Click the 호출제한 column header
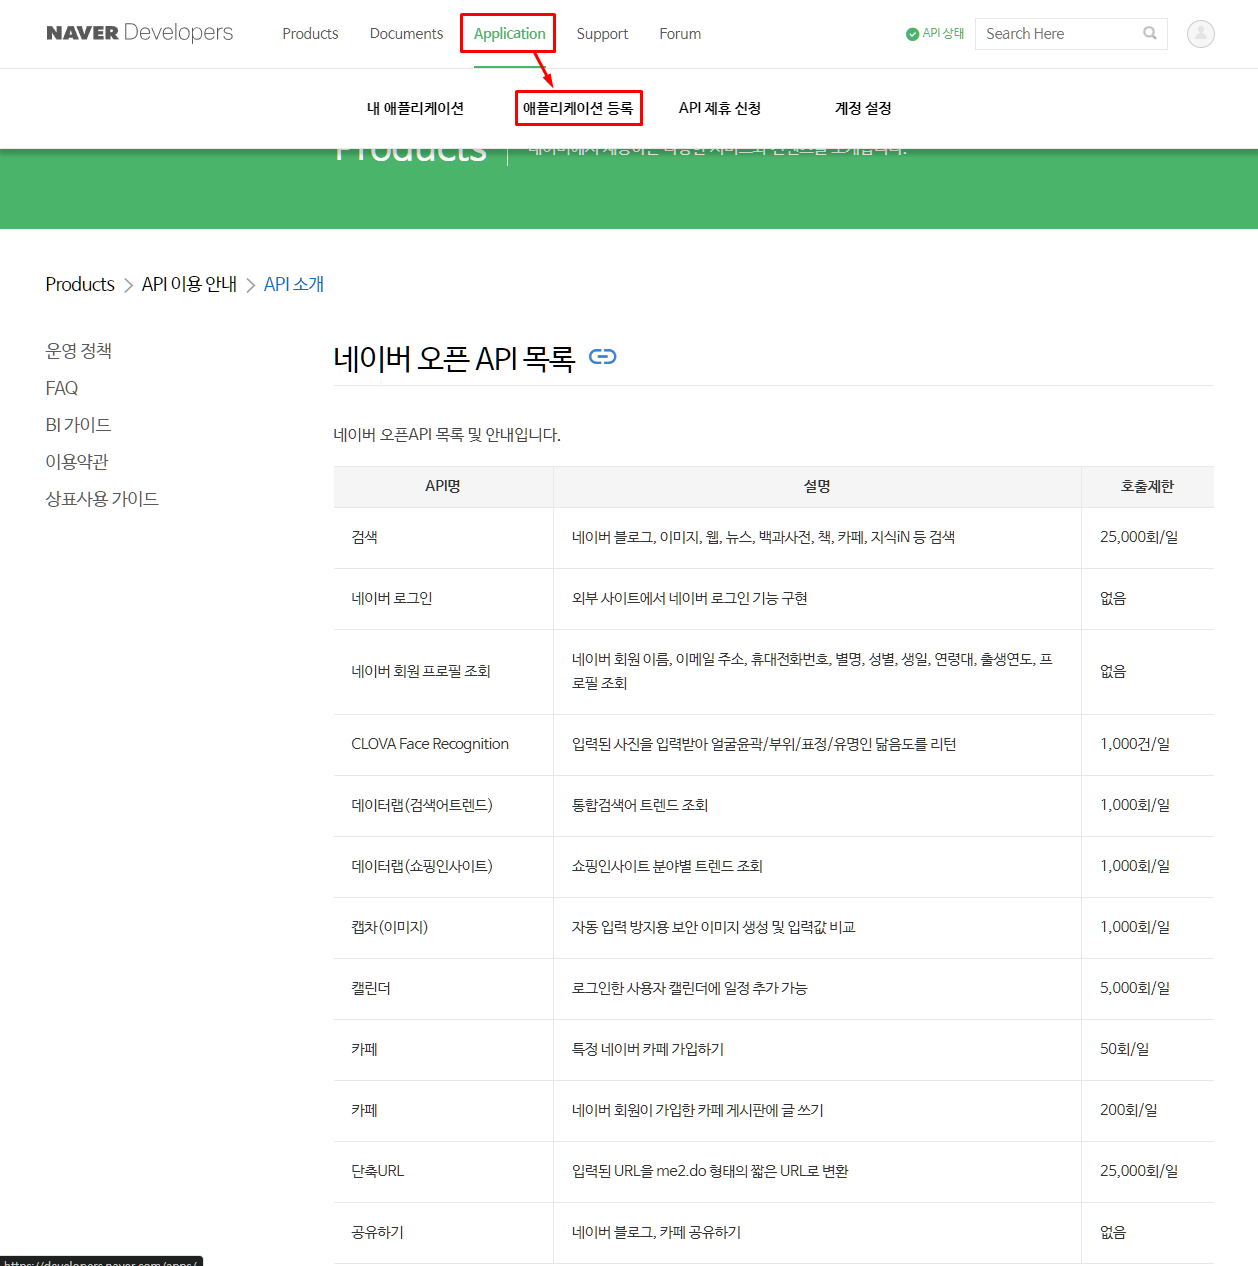This screenshot has width=1258, height=1266. [x=1147, y=486]
